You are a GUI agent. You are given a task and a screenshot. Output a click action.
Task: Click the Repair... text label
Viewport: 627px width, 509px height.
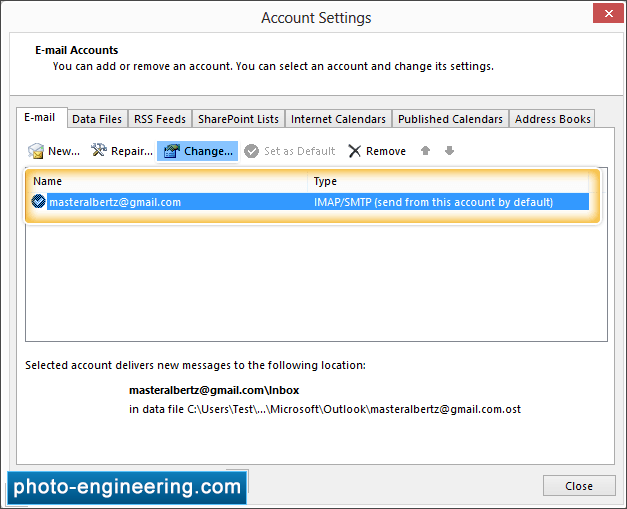pos(132,151)
